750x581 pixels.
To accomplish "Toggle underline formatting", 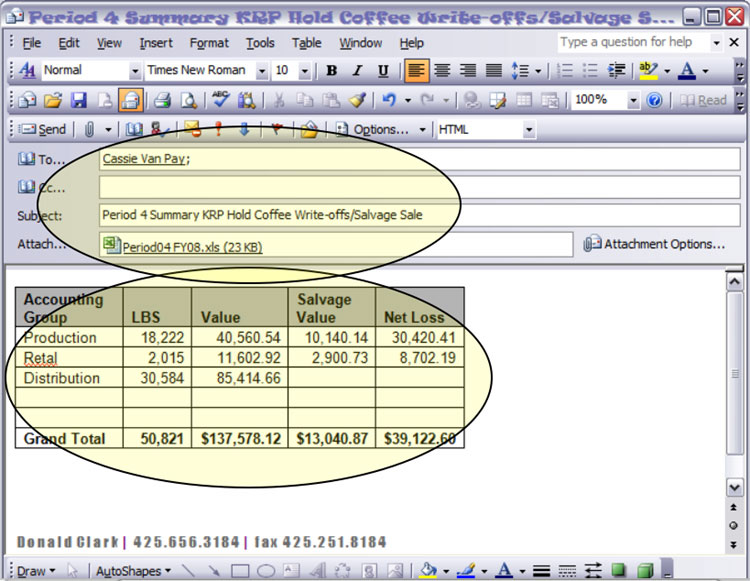I will click(x=383, y=71).
